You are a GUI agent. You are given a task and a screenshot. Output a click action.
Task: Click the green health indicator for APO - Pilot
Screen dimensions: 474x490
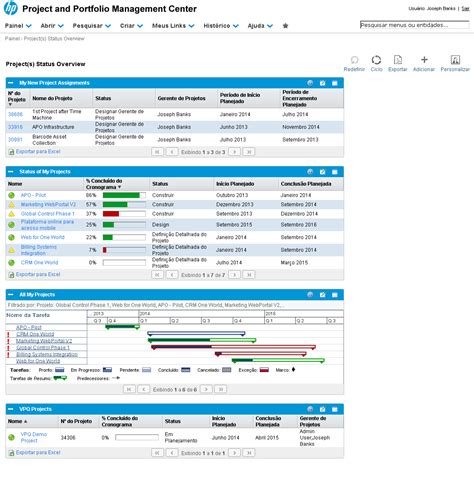(x=11, y=195)
